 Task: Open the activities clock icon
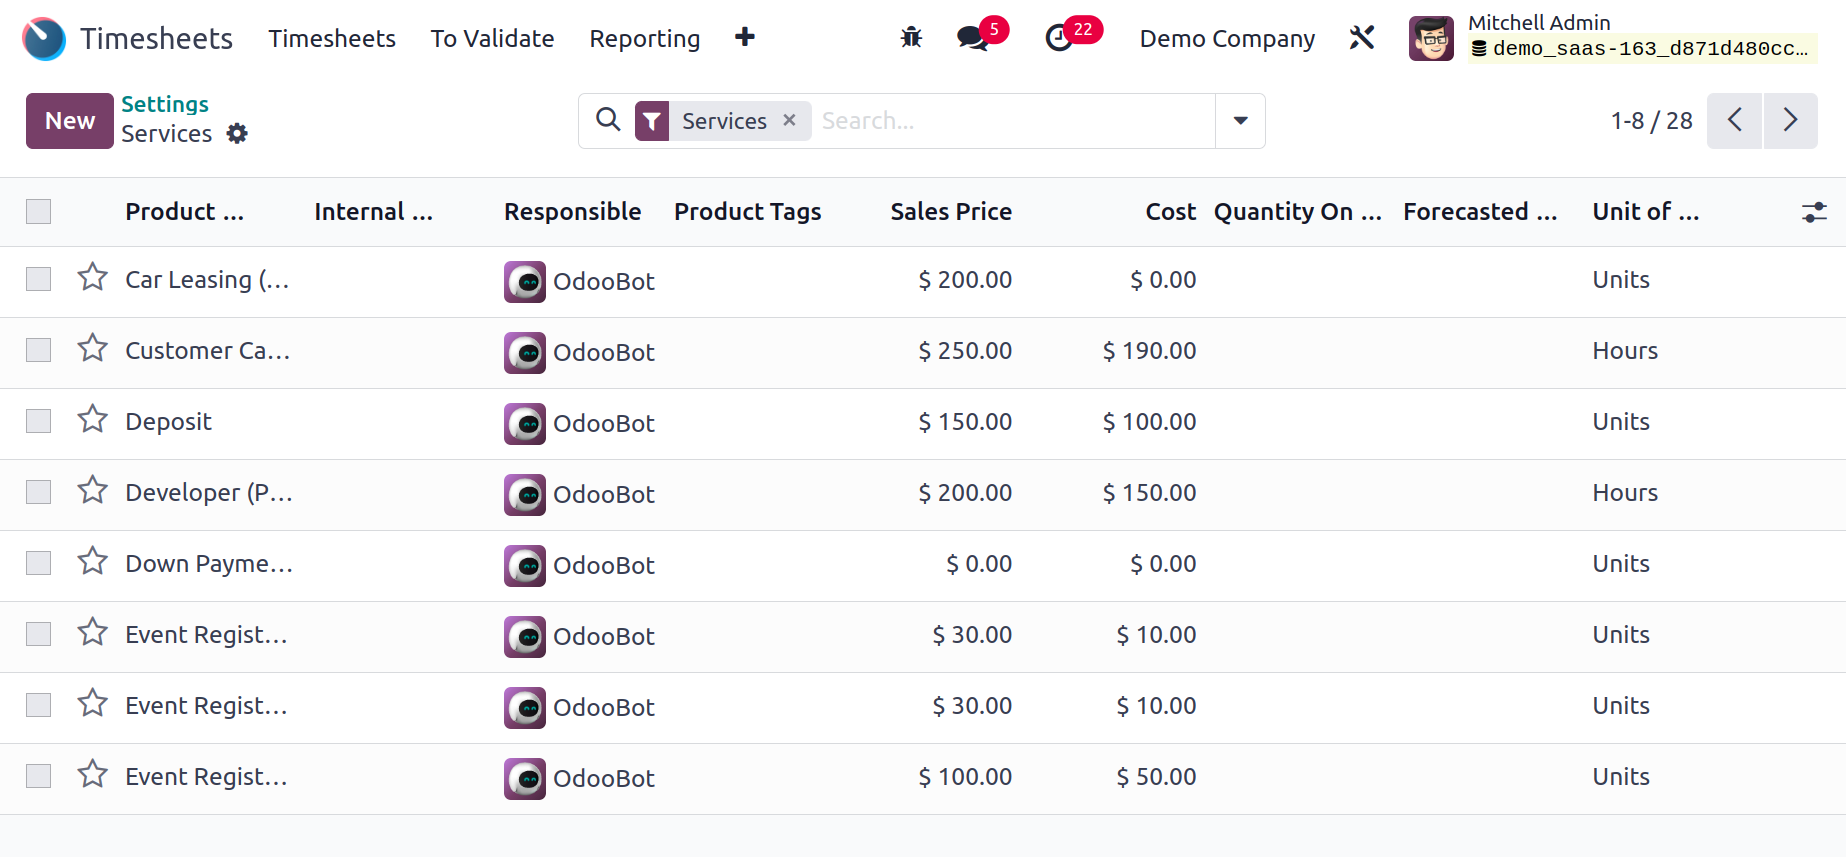point(1059,38)
